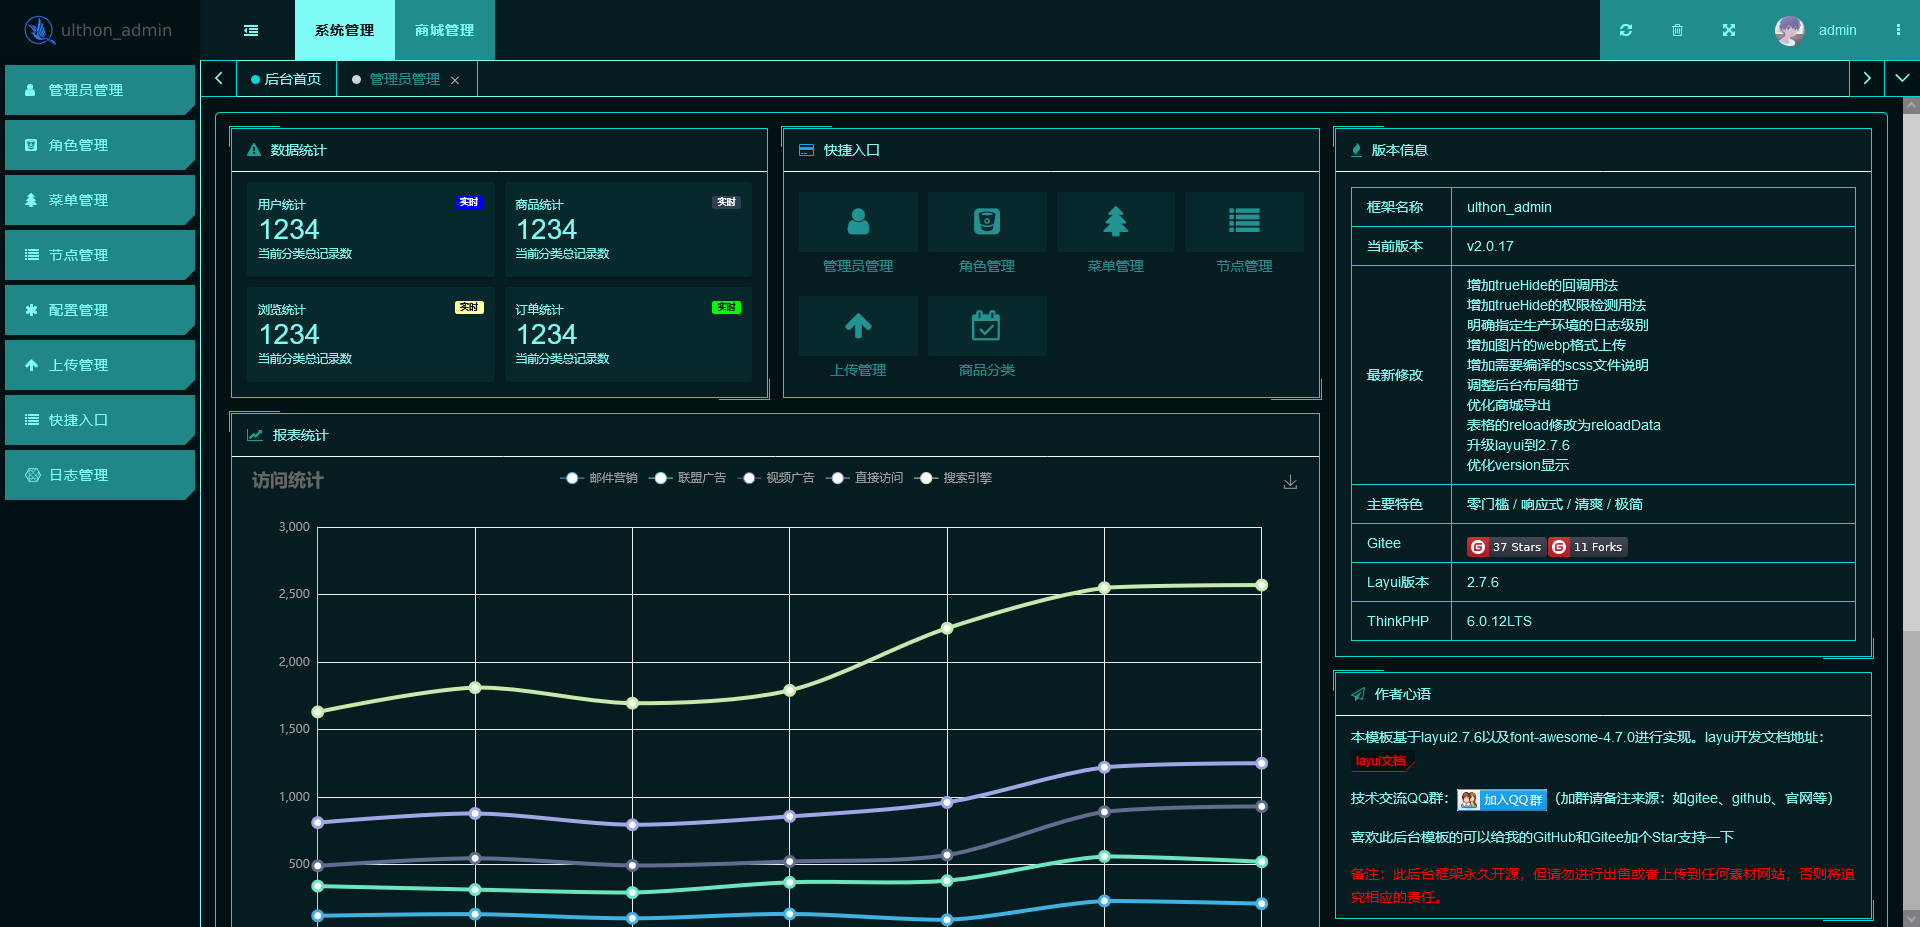The image size is (1920, 927).
Task: Click the scrollbar down arrow
Action: (x=1911, y=918)
